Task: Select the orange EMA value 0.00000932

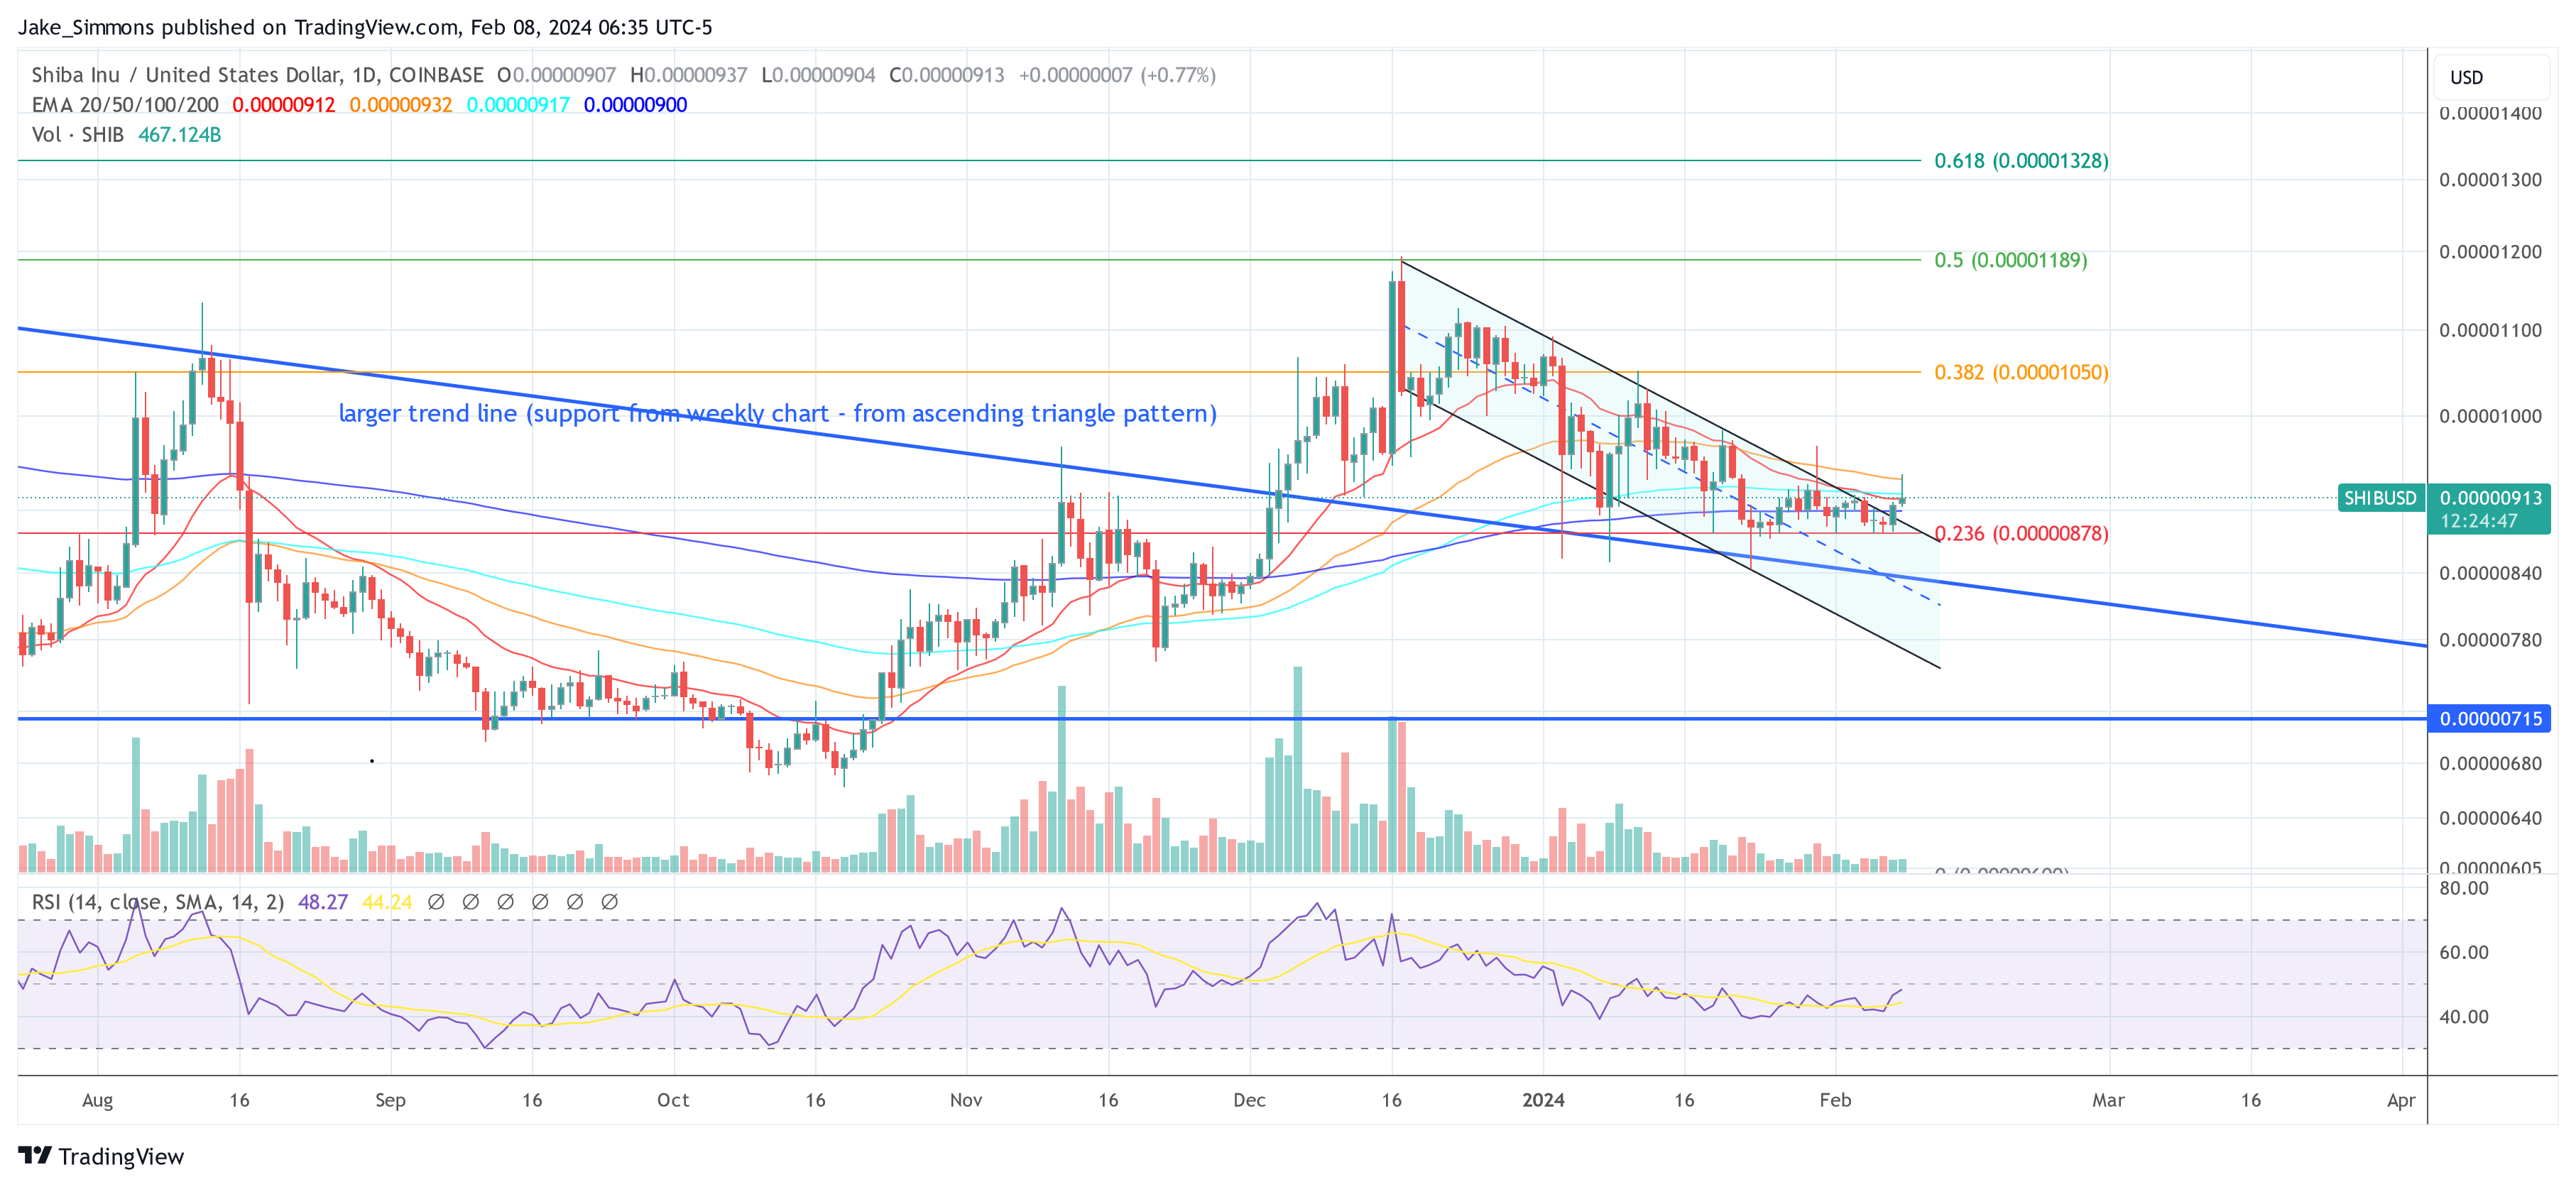Action: (401, 105)
